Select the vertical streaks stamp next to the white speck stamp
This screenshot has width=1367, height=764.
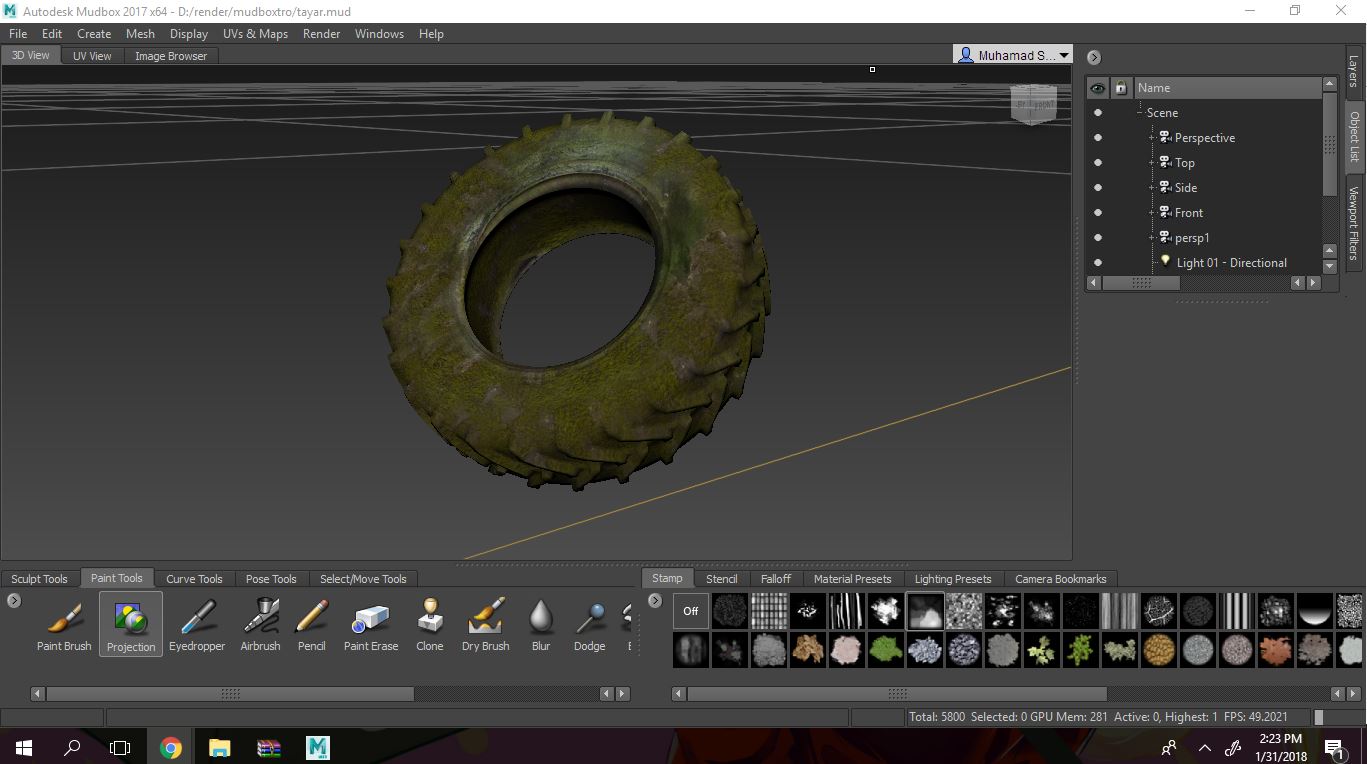[x=847, y=611]
